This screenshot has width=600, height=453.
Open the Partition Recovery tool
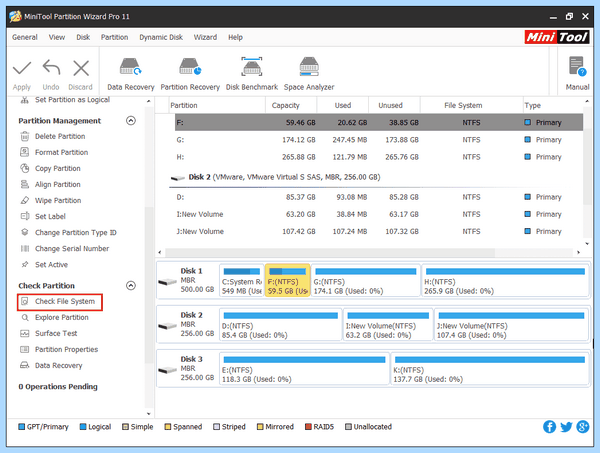190,74
